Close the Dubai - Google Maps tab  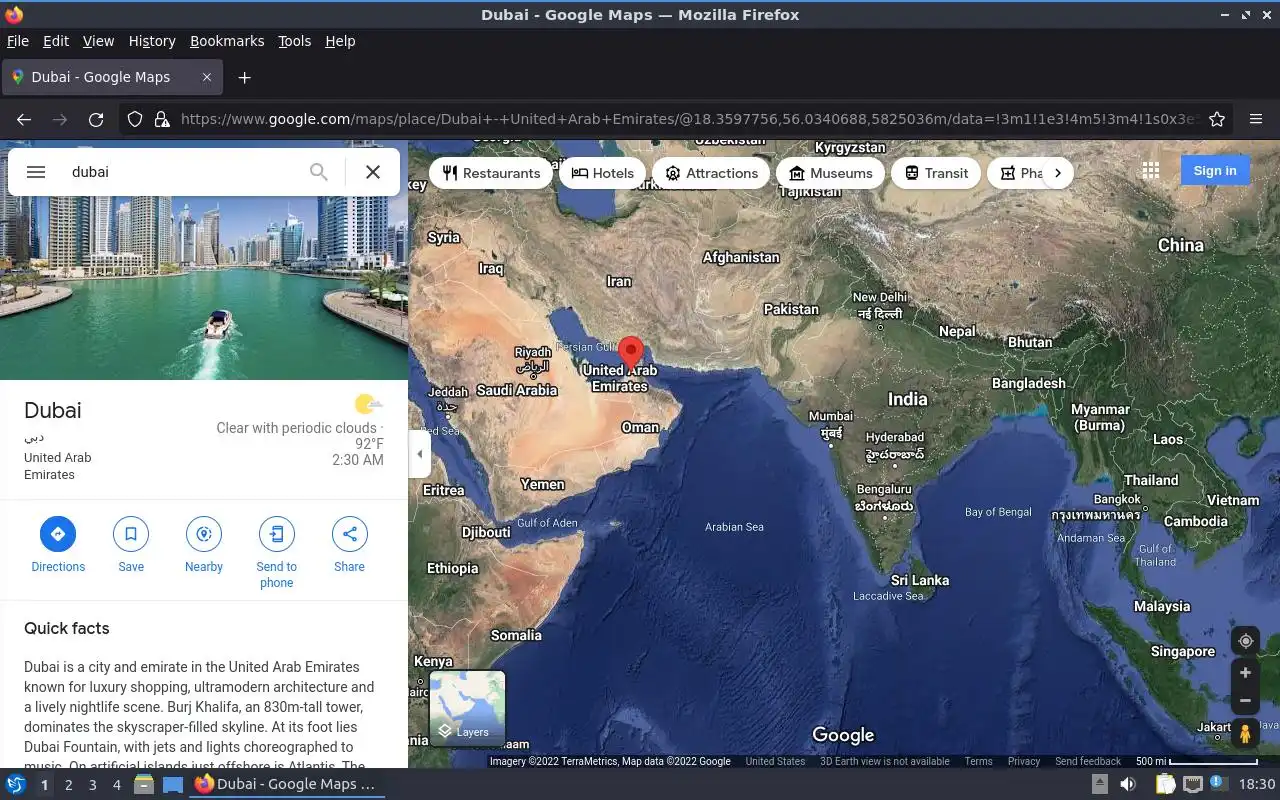pyautogui.click(x=207, y=77)
